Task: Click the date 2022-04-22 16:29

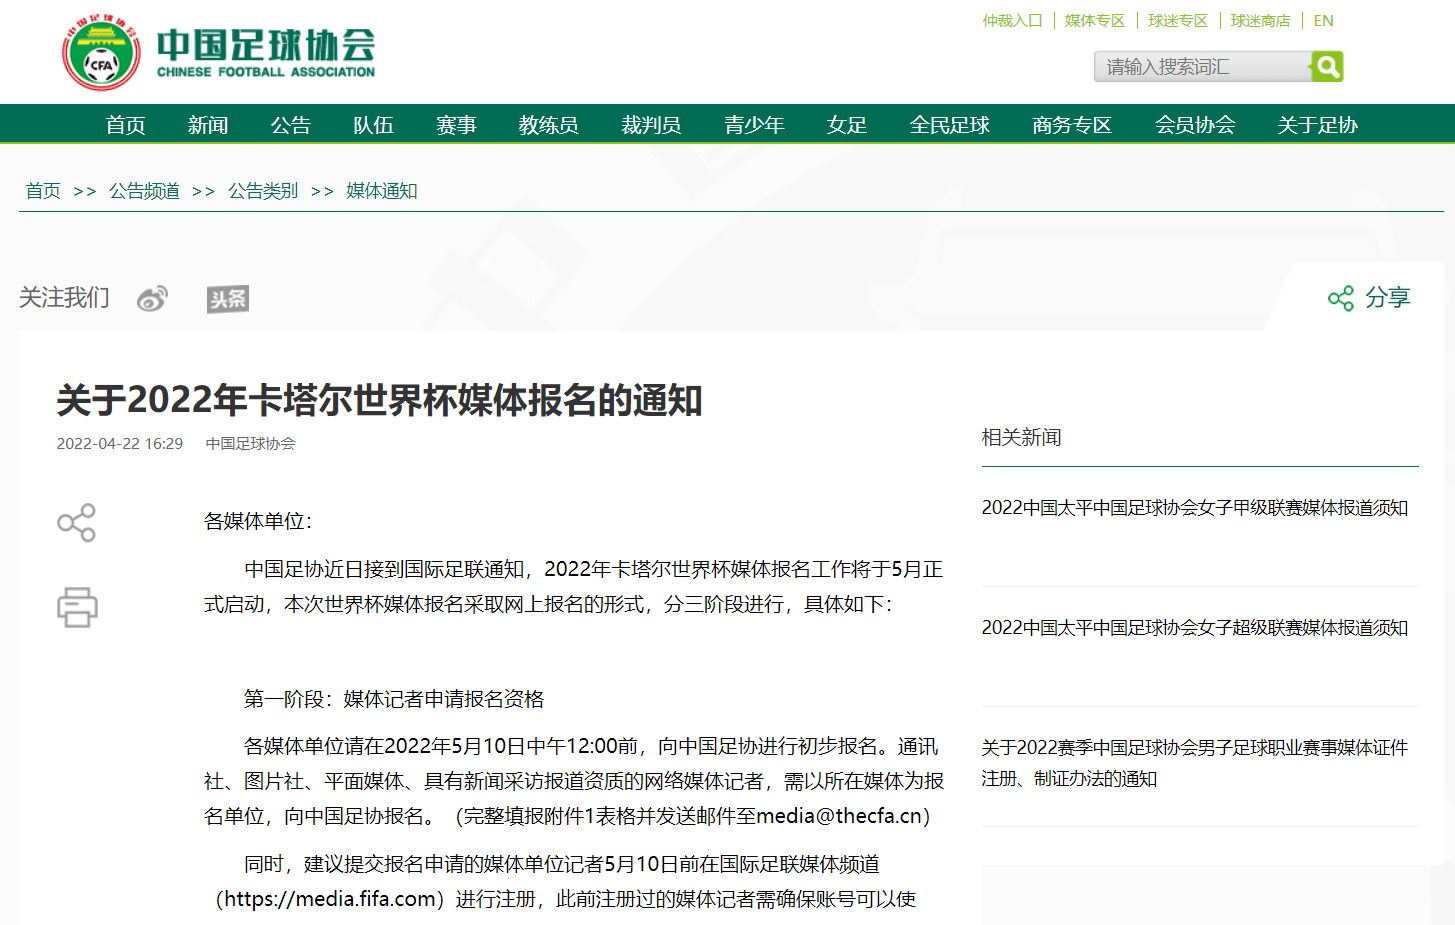Action: (120, 443)
